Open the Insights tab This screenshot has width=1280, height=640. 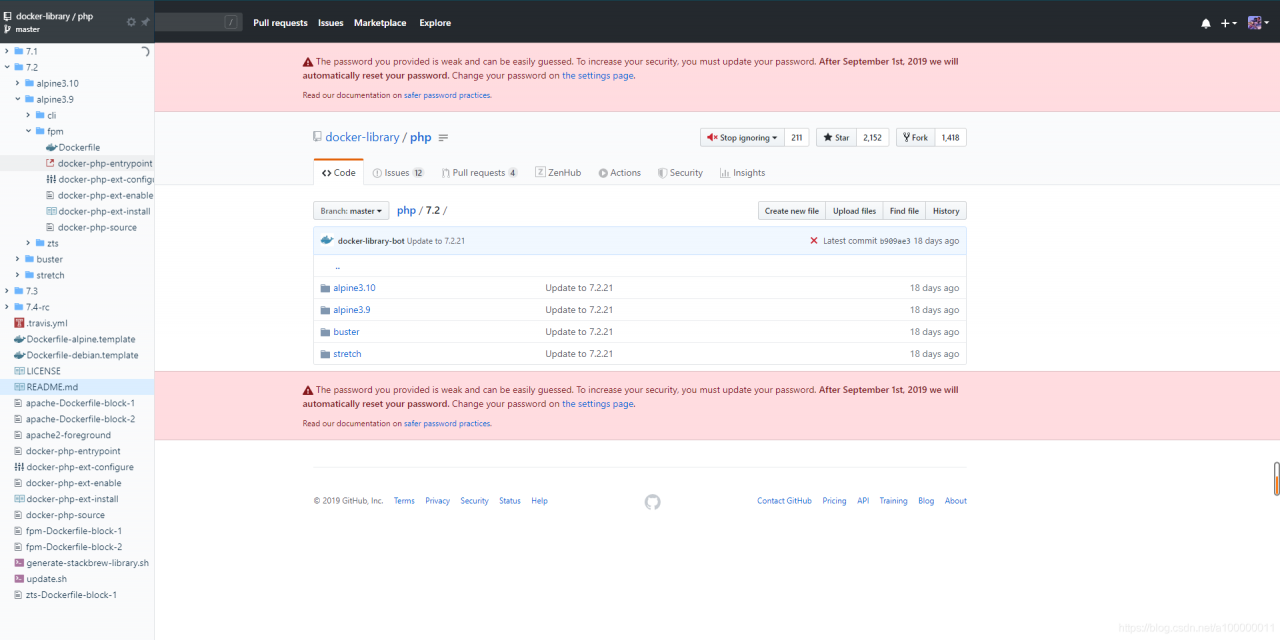point(742,173)
